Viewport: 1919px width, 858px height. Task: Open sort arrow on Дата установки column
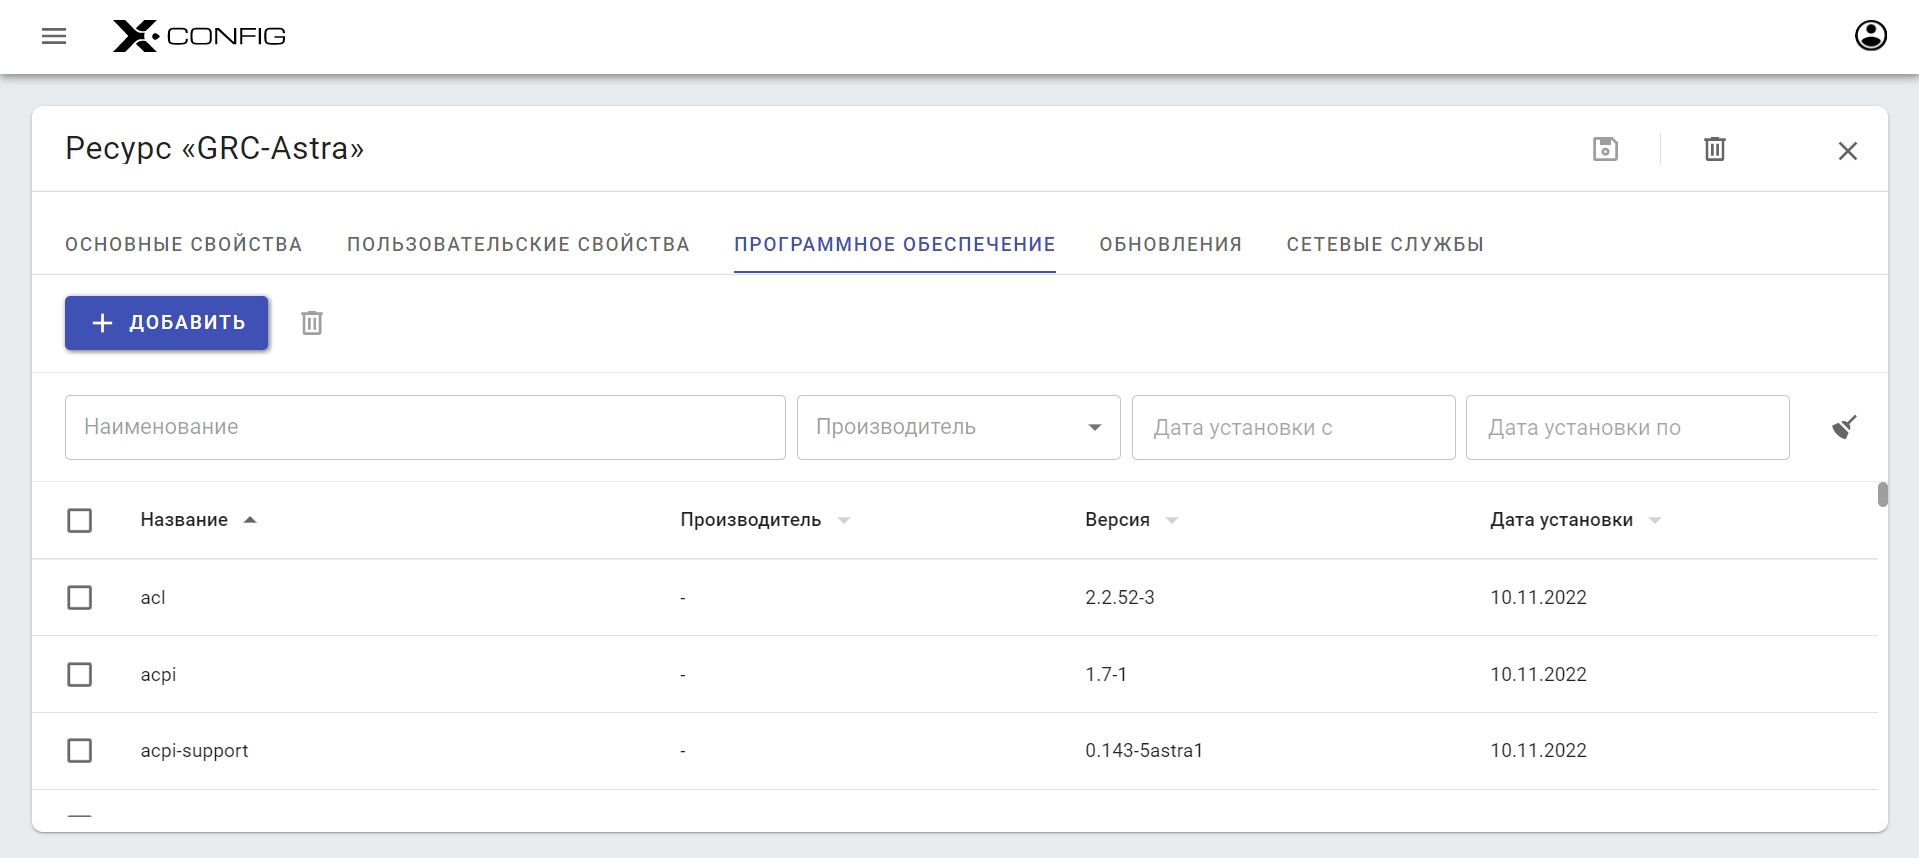point(1654,521)
